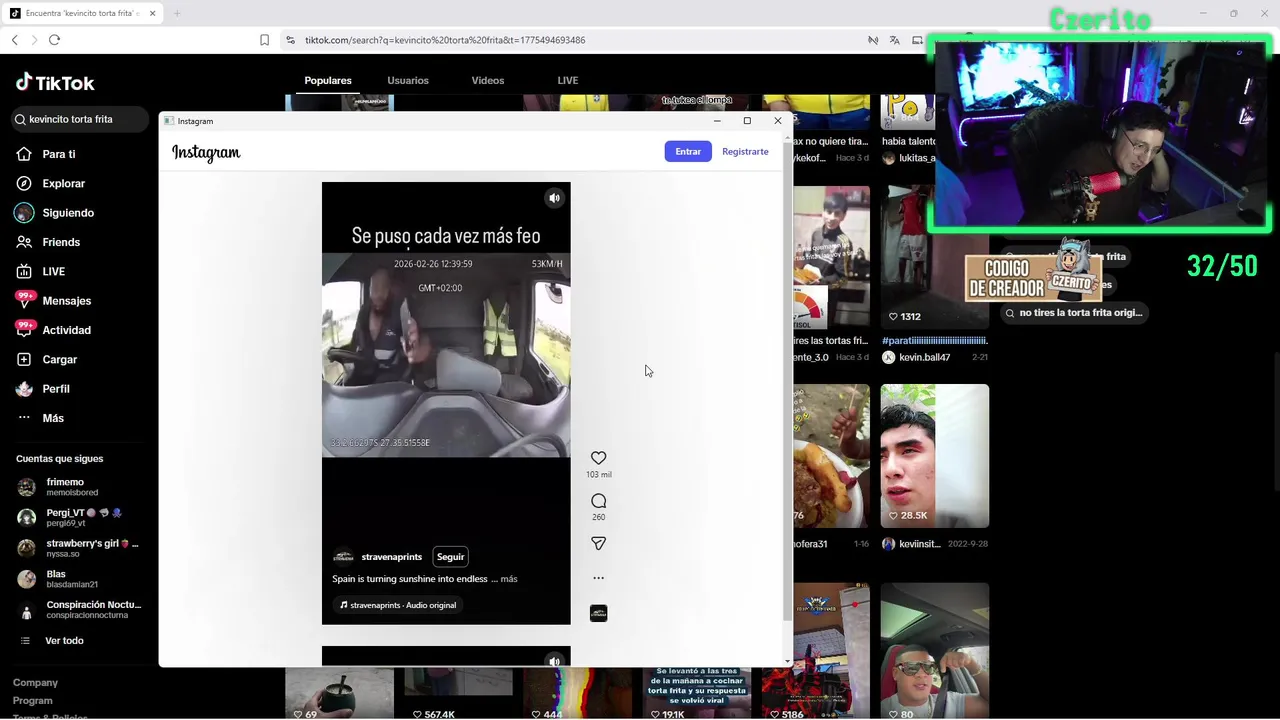Viewport: 1280px width, 720px height.
Task: Click 'no tires la torta frita origi...' suggestion
Action: (x=1073, y=313)
